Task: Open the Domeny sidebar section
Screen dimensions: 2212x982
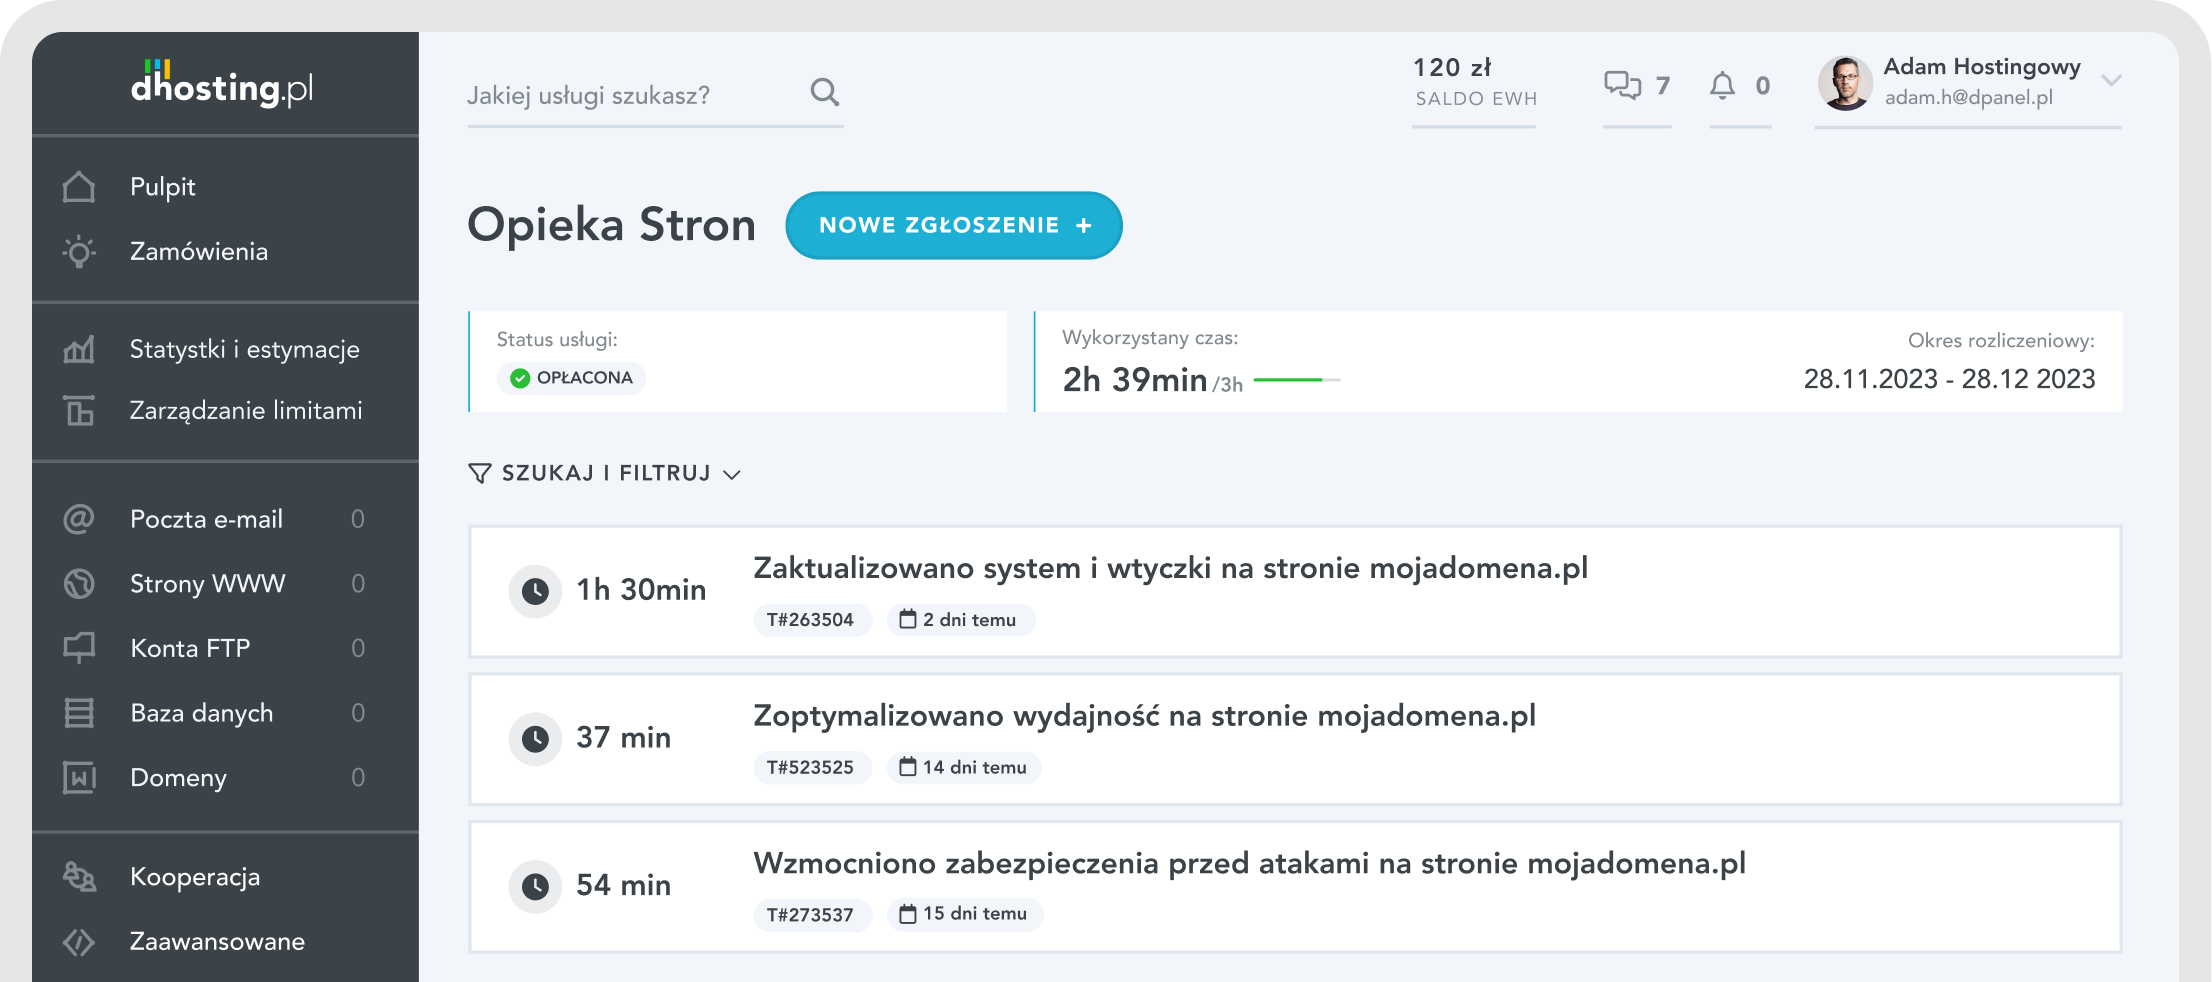Action: click(178, 778)
